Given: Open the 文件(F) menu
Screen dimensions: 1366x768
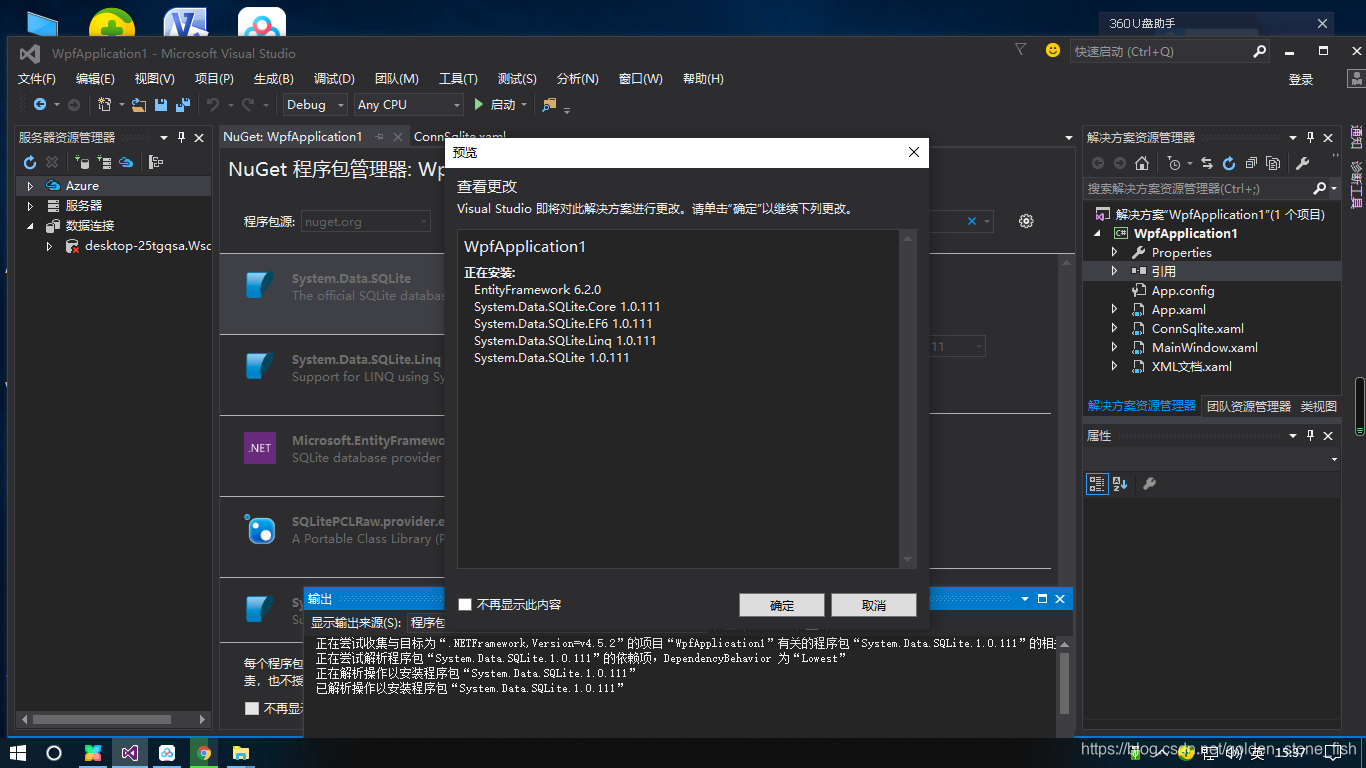Looking at the screenshot, I should click(x=37, y=79).
